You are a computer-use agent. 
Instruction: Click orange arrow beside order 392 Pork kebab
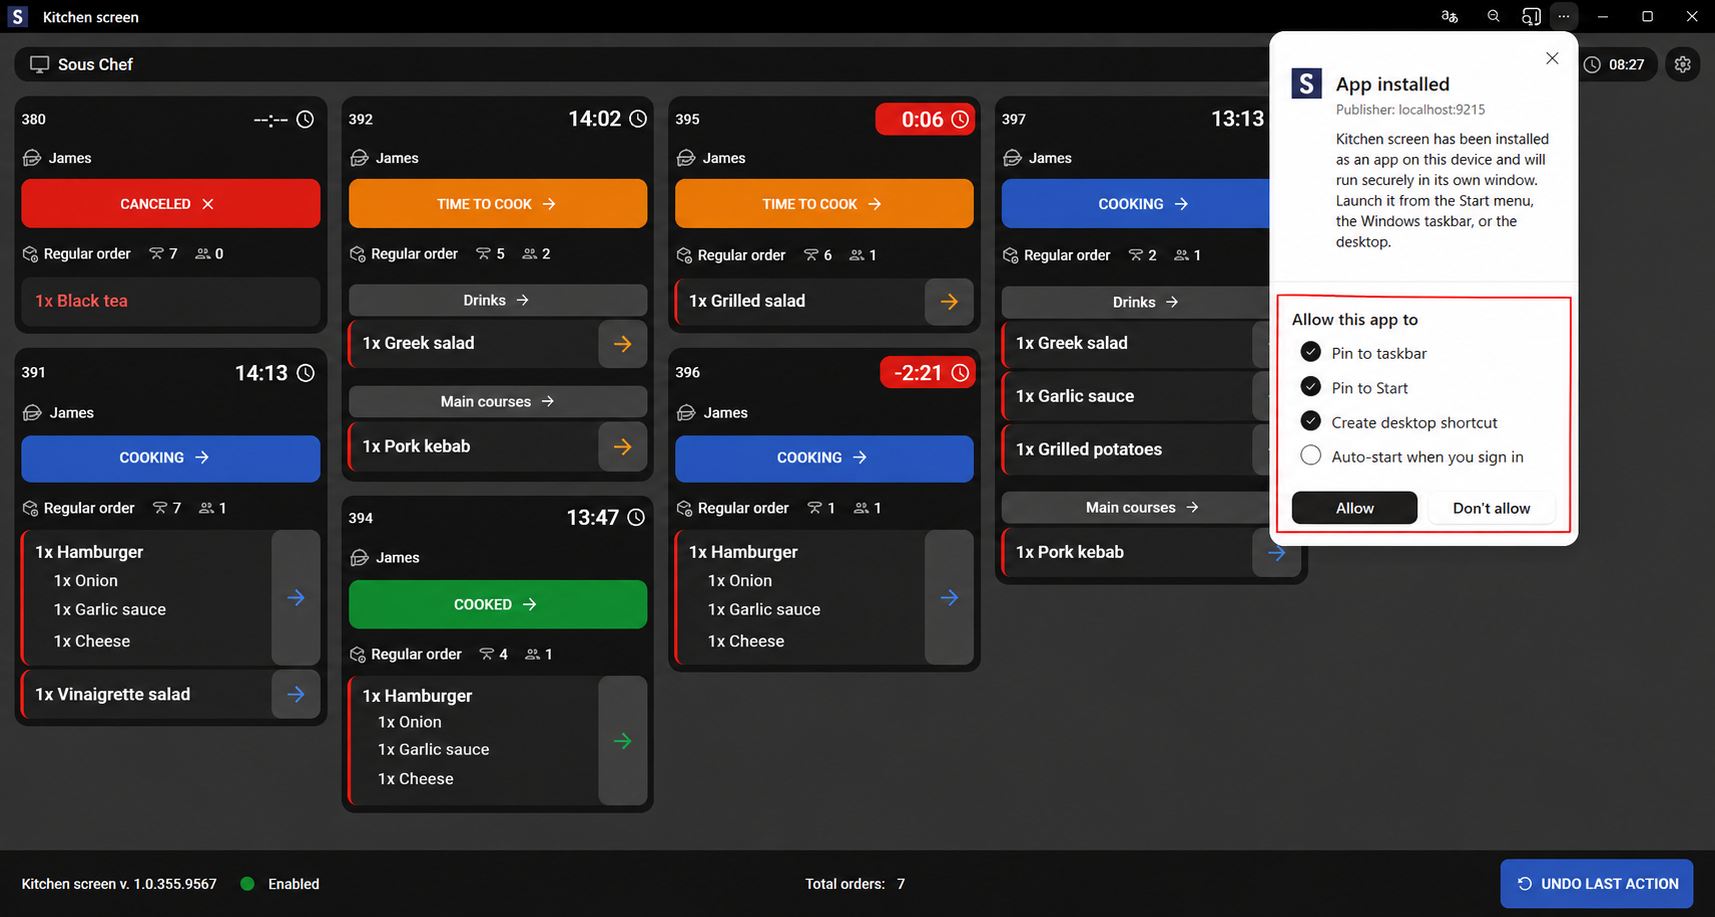(622, 446)
